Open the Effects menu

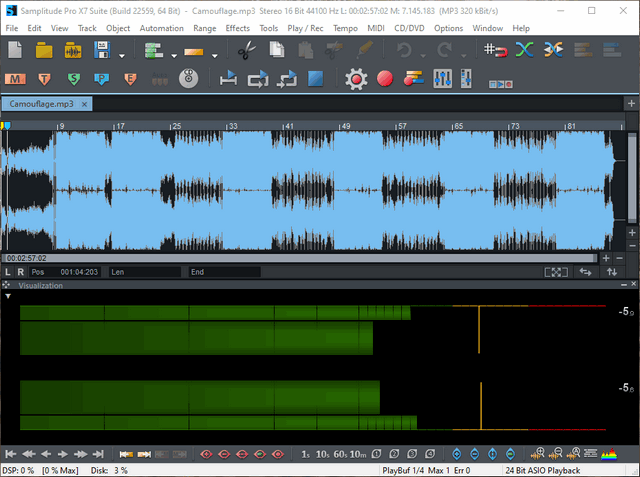tap(237, 28)
